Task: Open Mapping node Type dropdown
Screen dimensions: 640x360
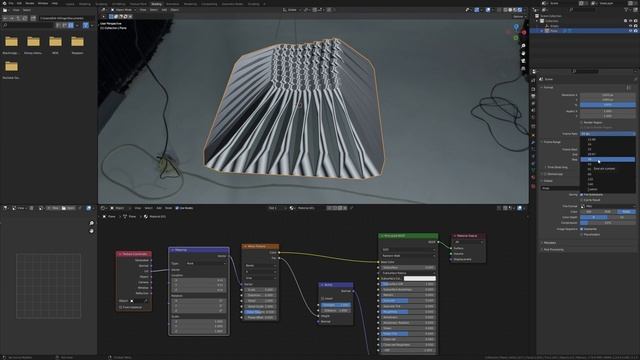Action: (x=206, y=264)
